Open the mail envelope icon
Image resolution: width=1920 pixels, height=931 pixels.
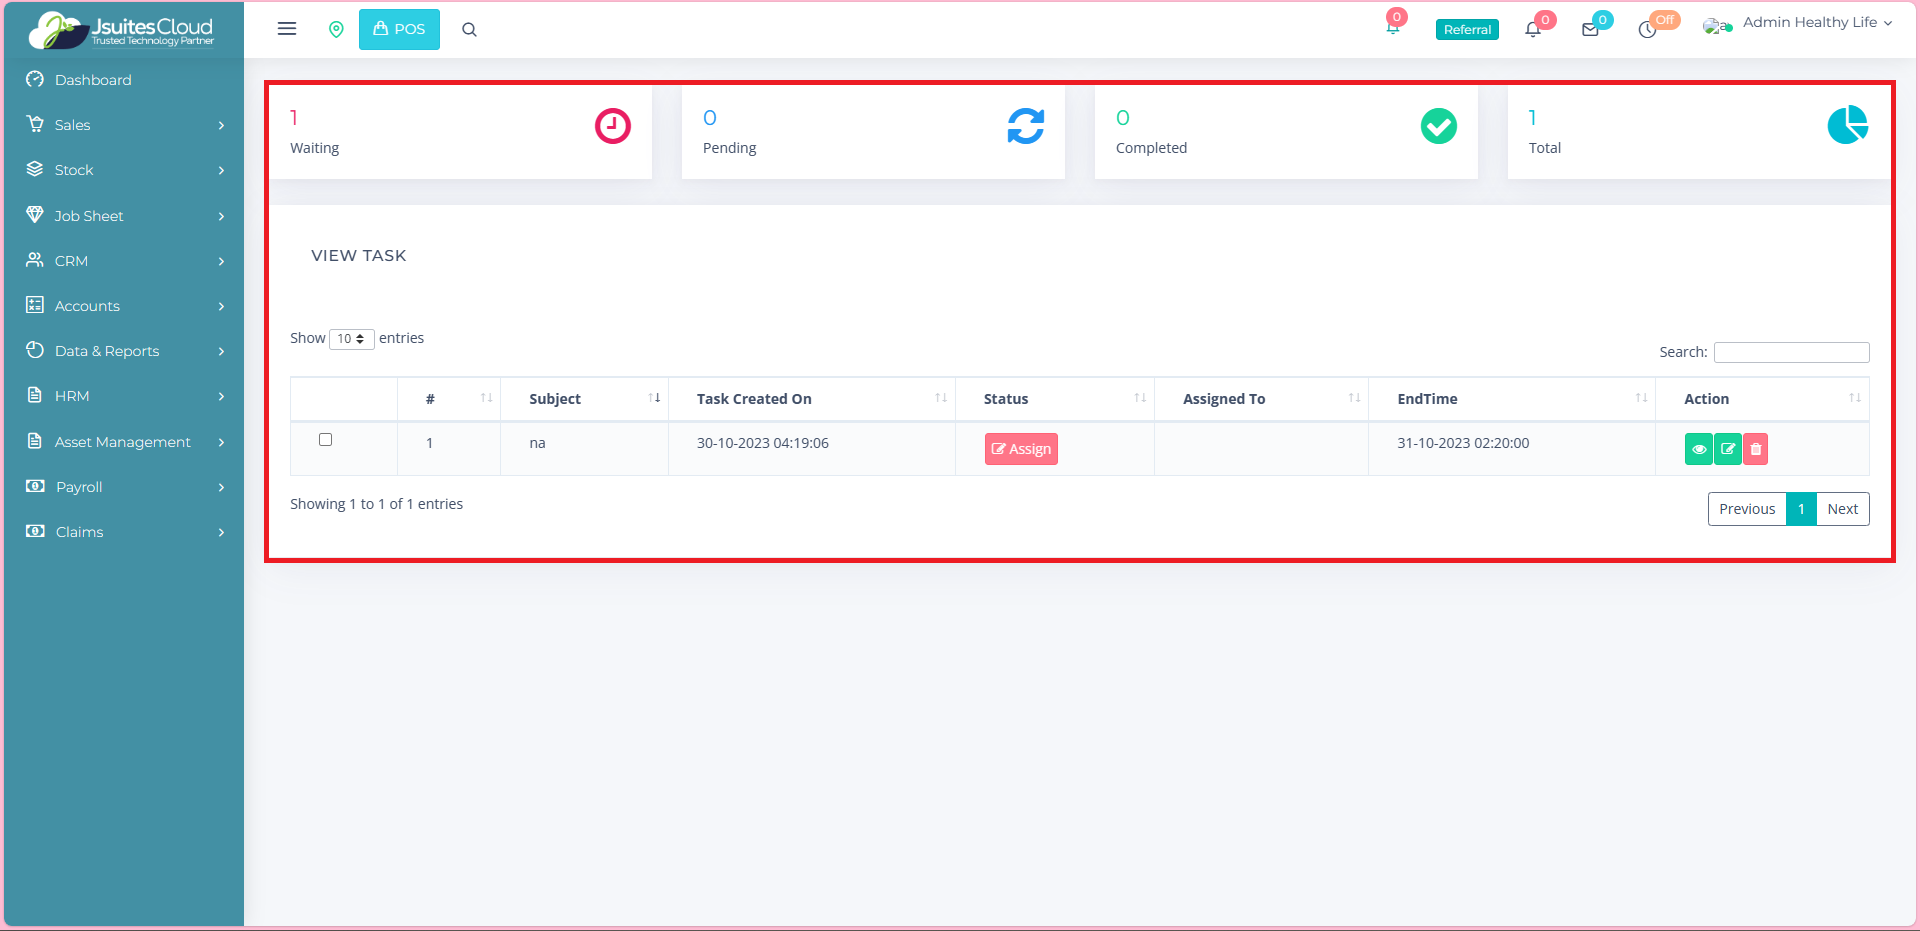pyautogui.click(x=1590, y=30)
